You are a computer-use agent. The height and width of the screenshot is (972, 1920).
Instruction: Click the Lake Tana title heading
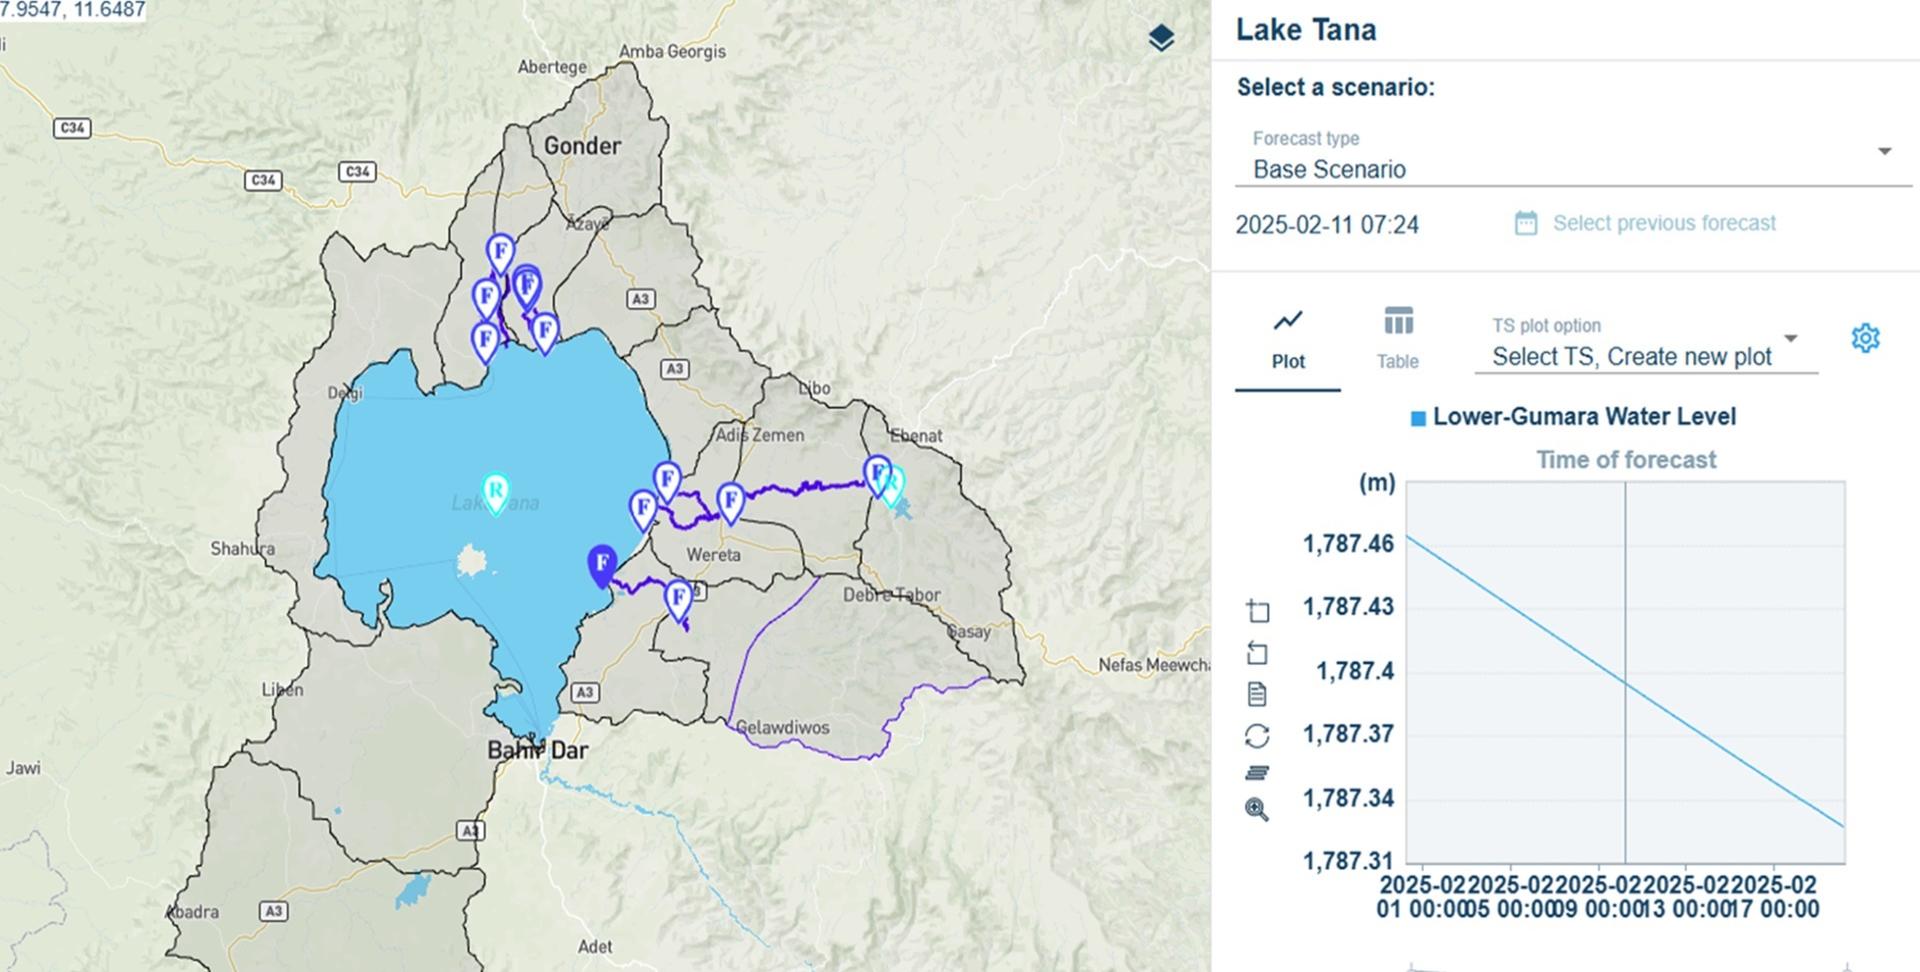click(x=1306, y=30)
